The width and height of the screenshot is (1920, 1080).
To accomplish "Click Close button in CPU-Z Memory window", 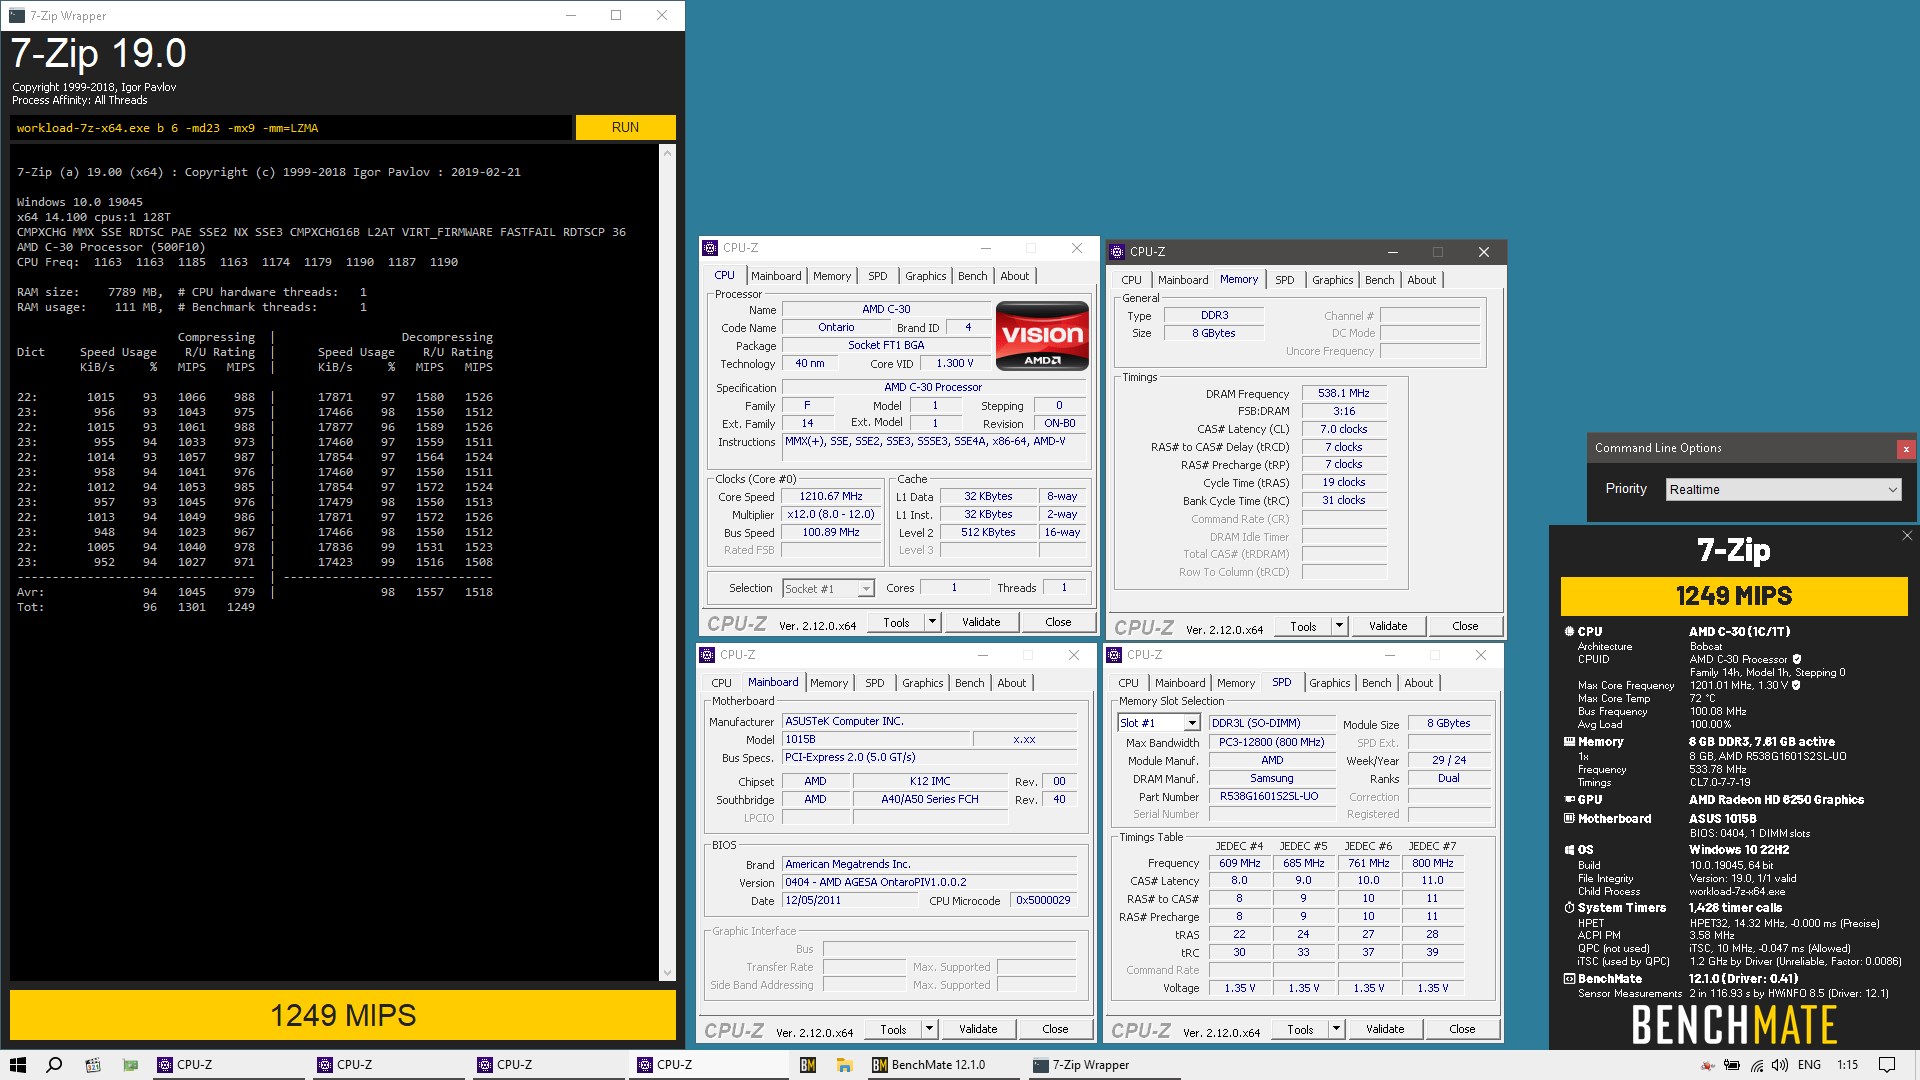I will (1465, 626).
